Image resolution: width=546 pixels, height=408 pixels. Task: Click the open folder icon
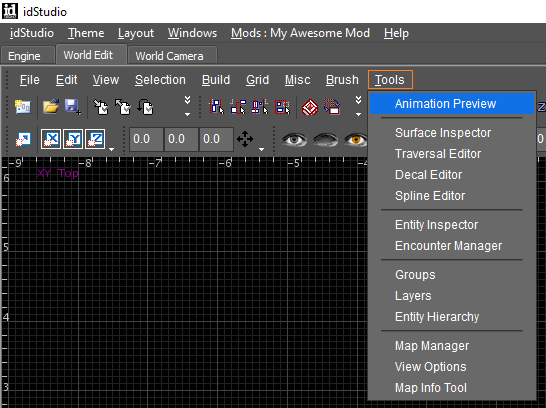click(51, 107)
